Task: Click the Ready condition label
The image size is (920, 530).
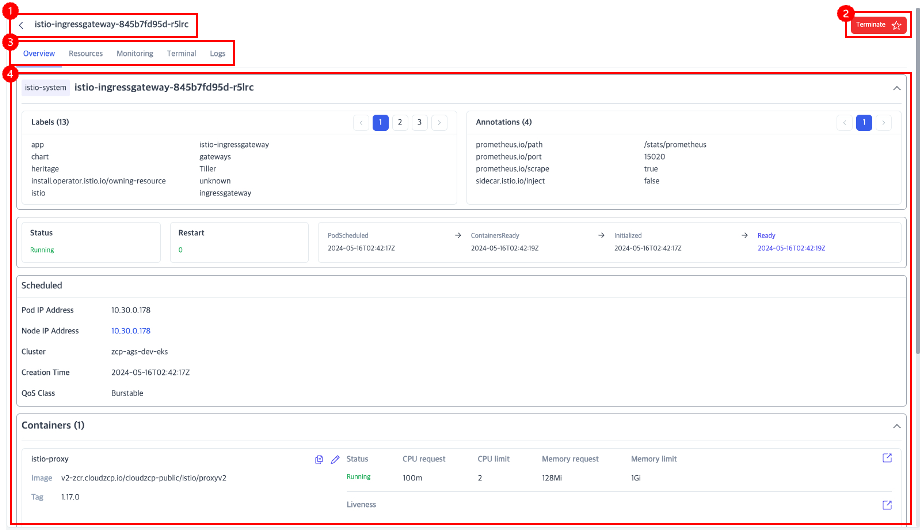Action: [x=766, y=235]
